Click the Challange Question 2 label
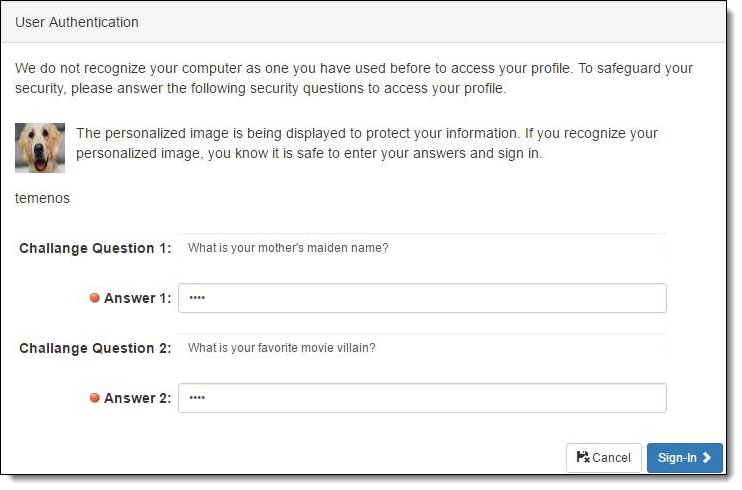The height and width of the screenshot is (490, 742). click(95, 348)
